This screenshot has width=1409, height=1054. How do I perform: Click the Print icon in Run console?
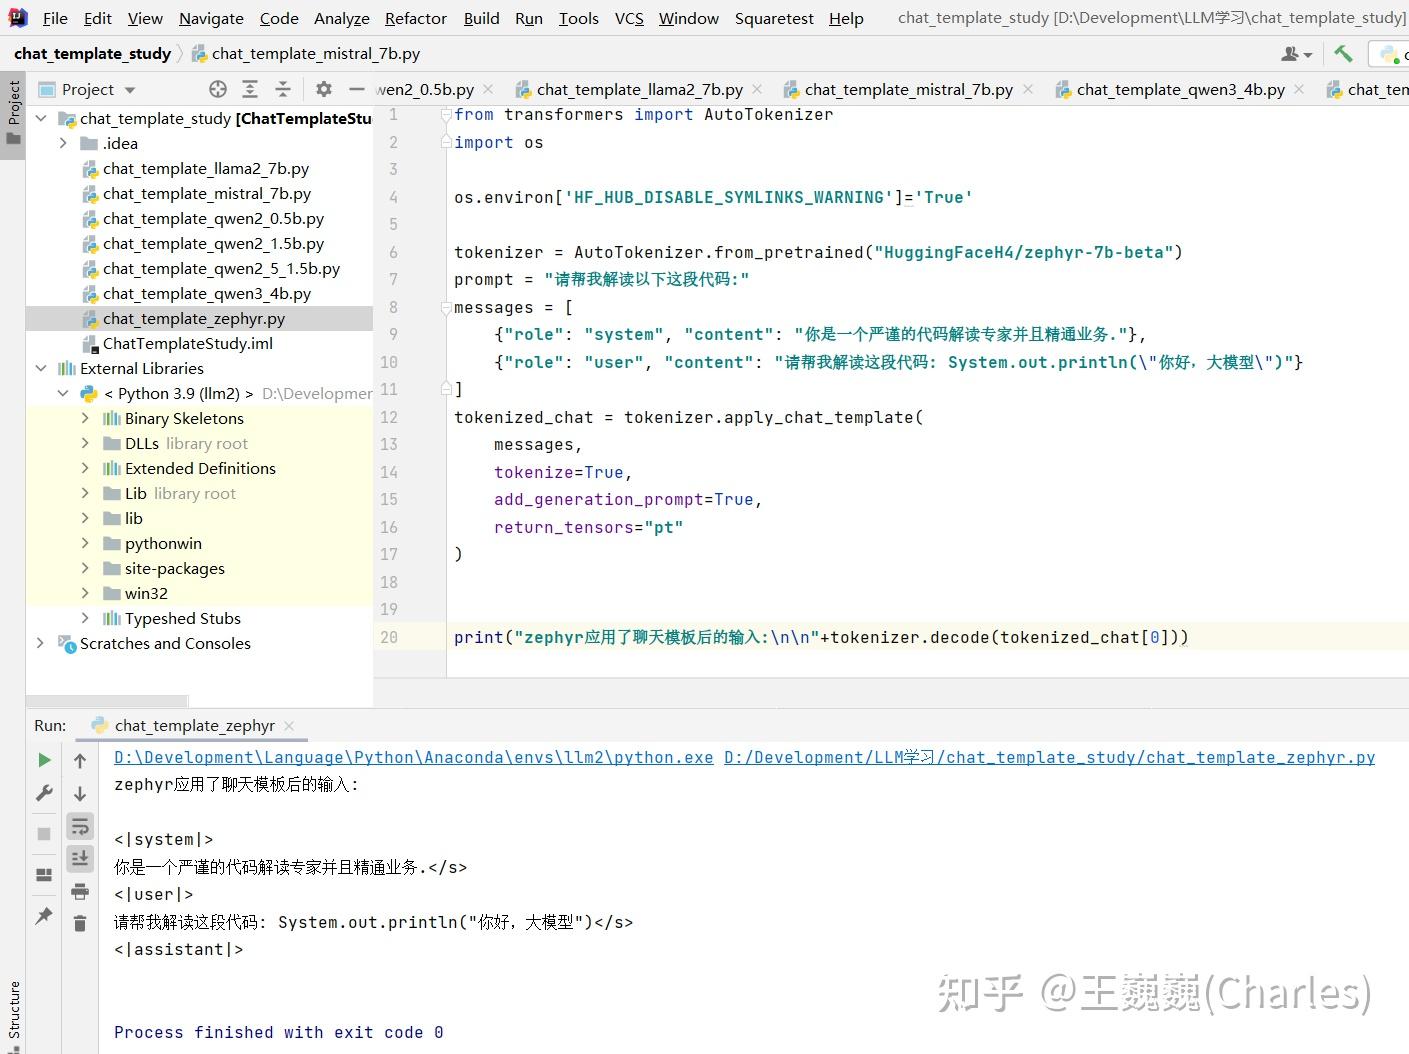80,891
